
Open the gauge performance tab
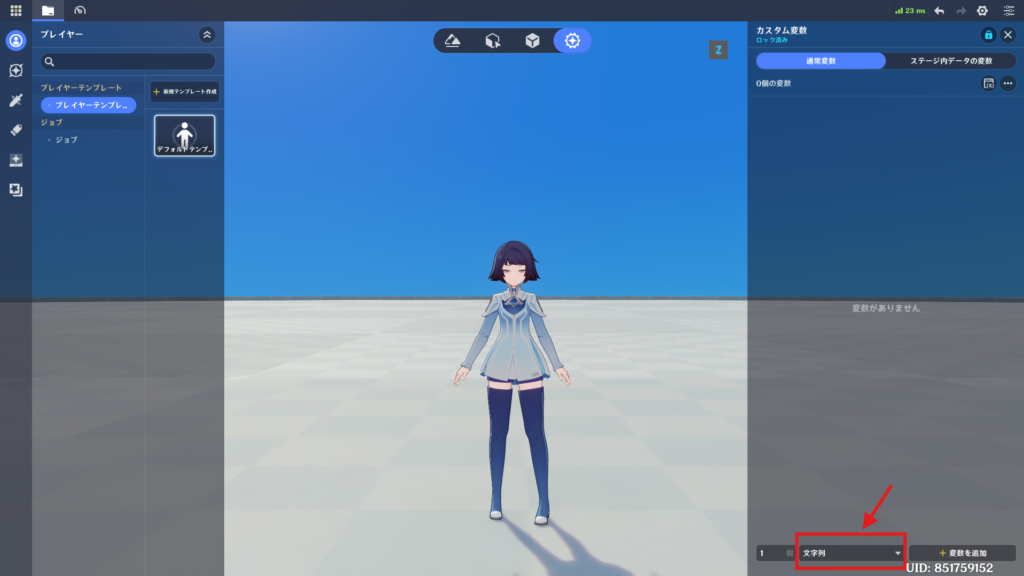pos(80,10)
